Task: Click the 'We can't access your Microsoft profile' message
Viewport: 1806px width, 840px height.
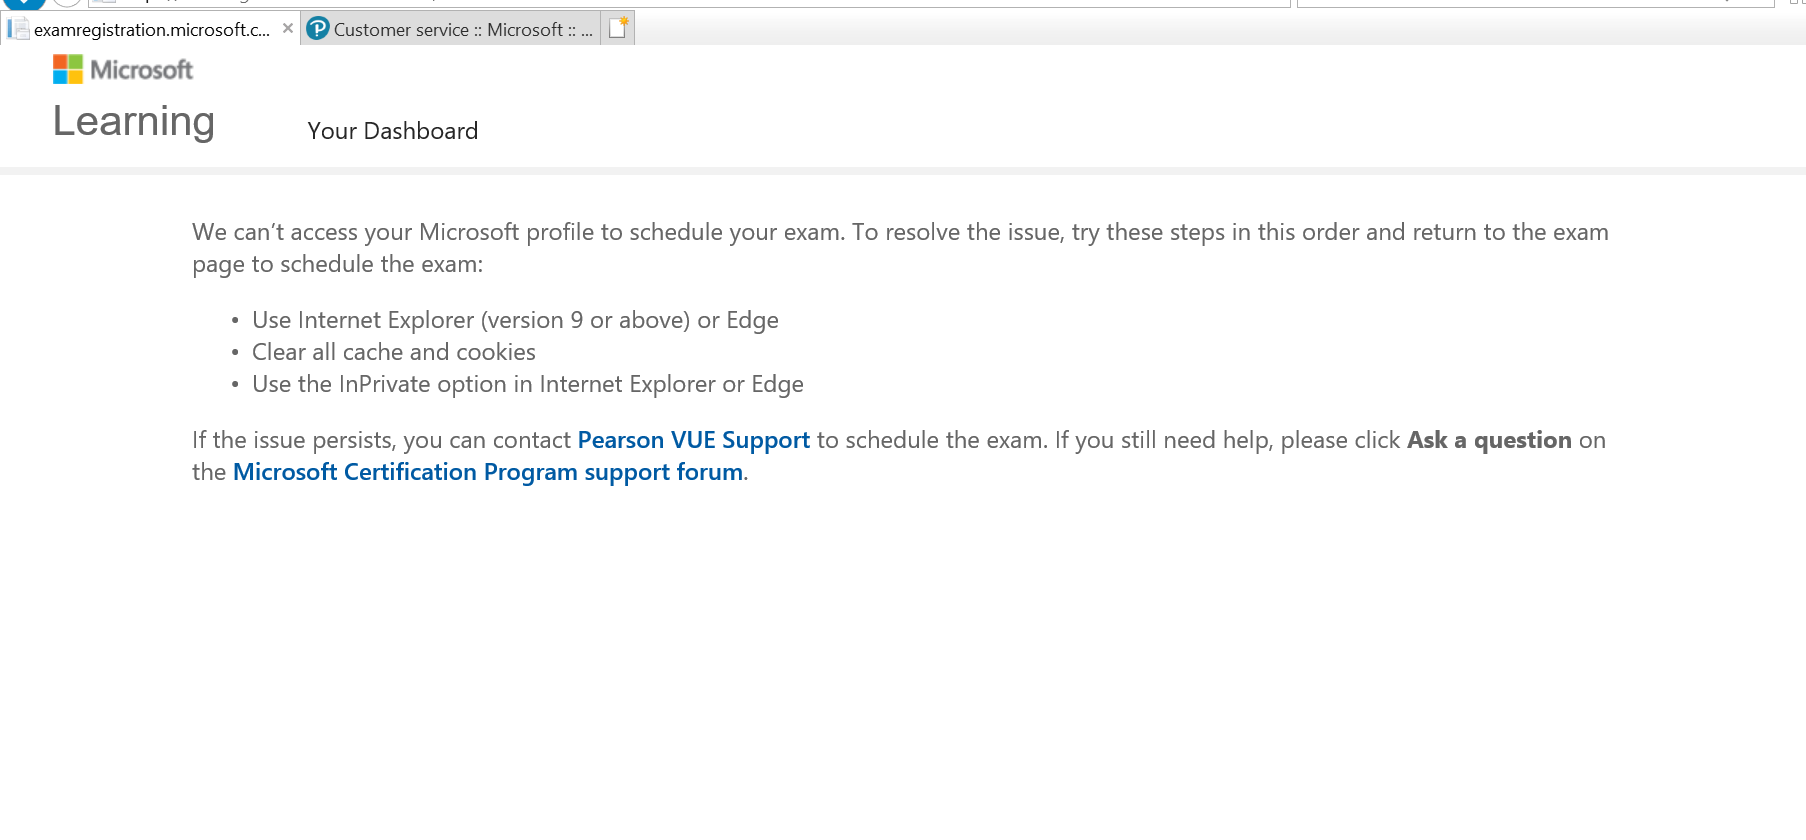Action: (x=900, y=248)
